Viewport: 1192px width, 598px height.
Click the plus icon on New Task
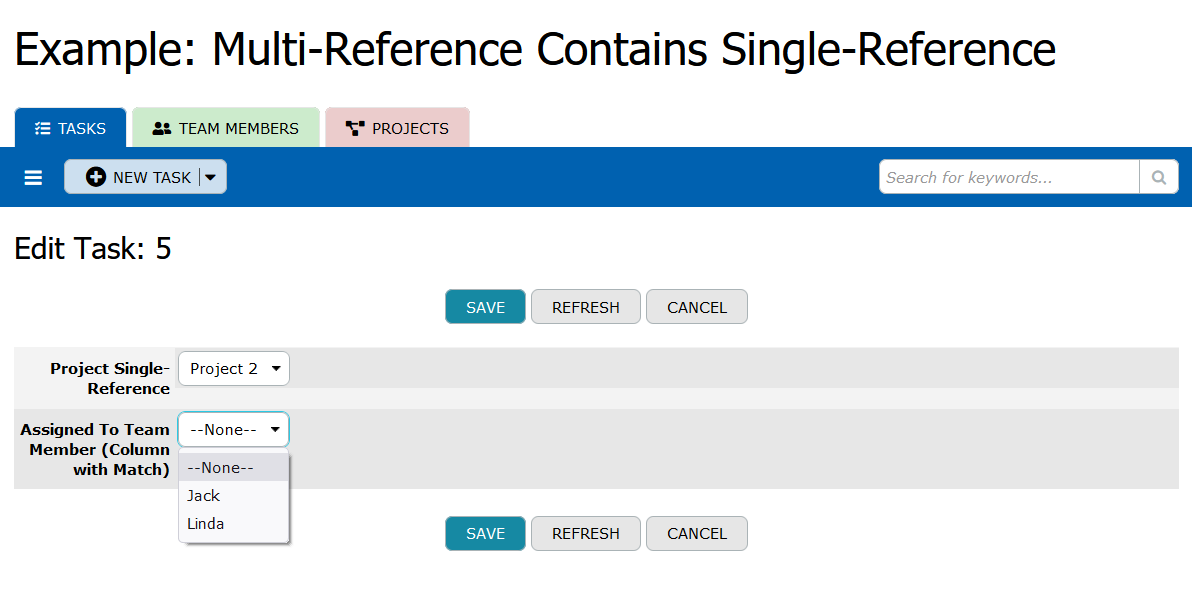click(x=96, y=177)
